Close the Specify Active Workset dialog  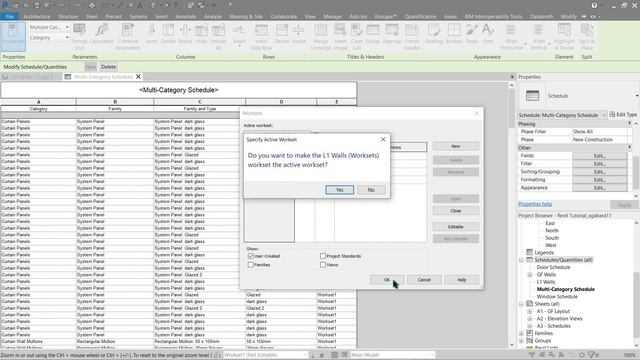pyautogui.click(x=383, y=140)
